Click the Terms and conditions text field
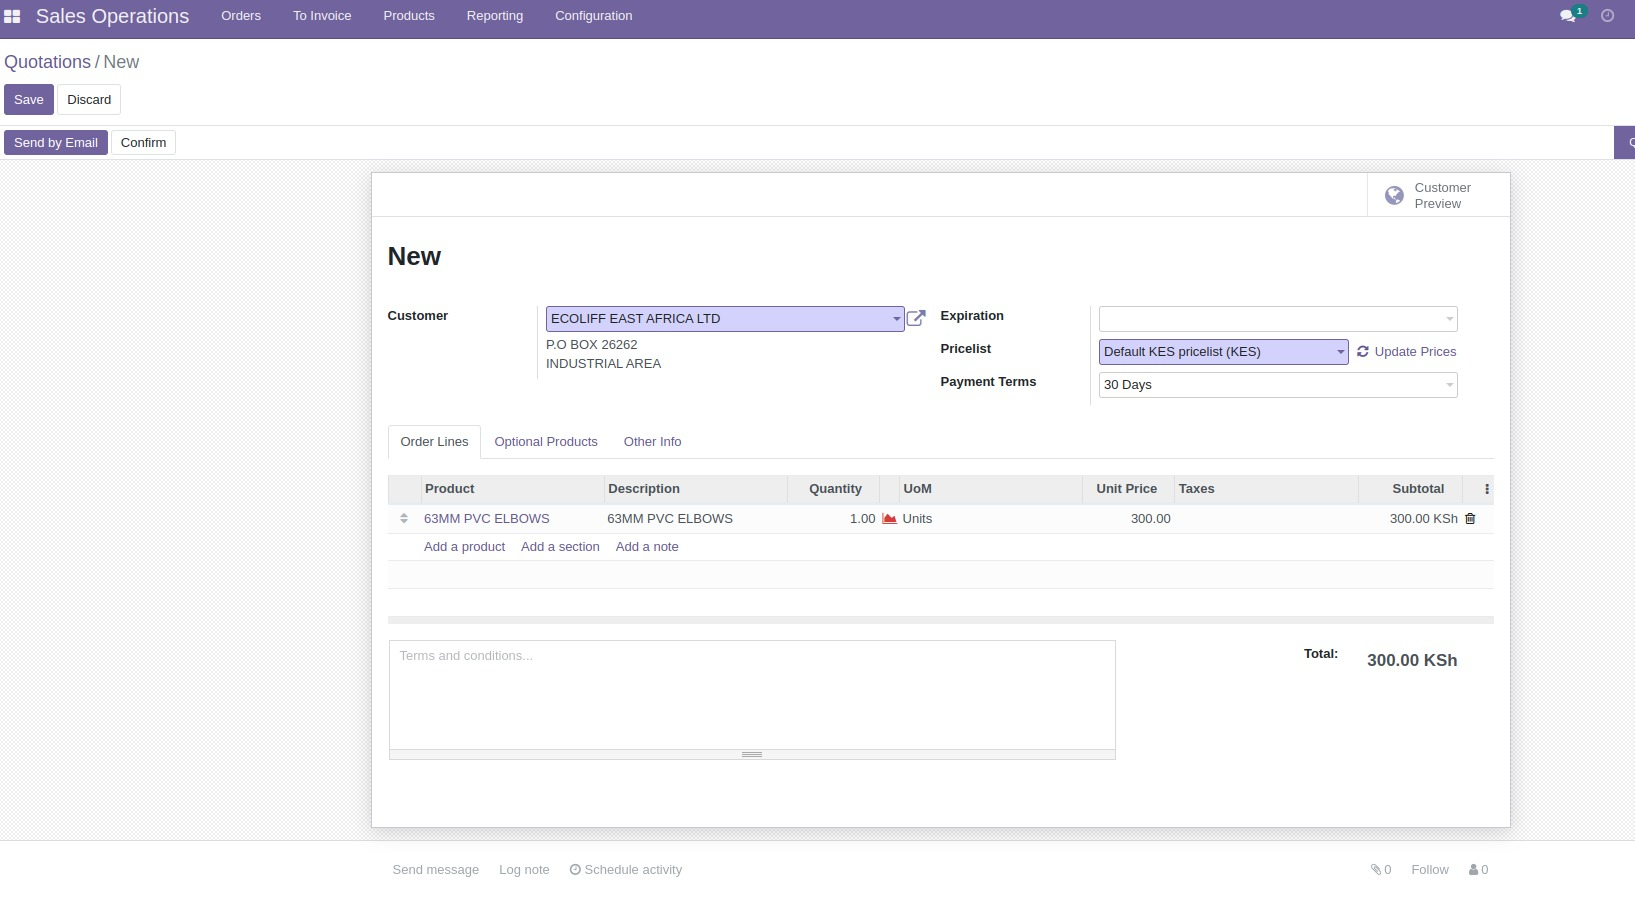The height and width of the screenshot is (908, 1635). coord(751,694)
